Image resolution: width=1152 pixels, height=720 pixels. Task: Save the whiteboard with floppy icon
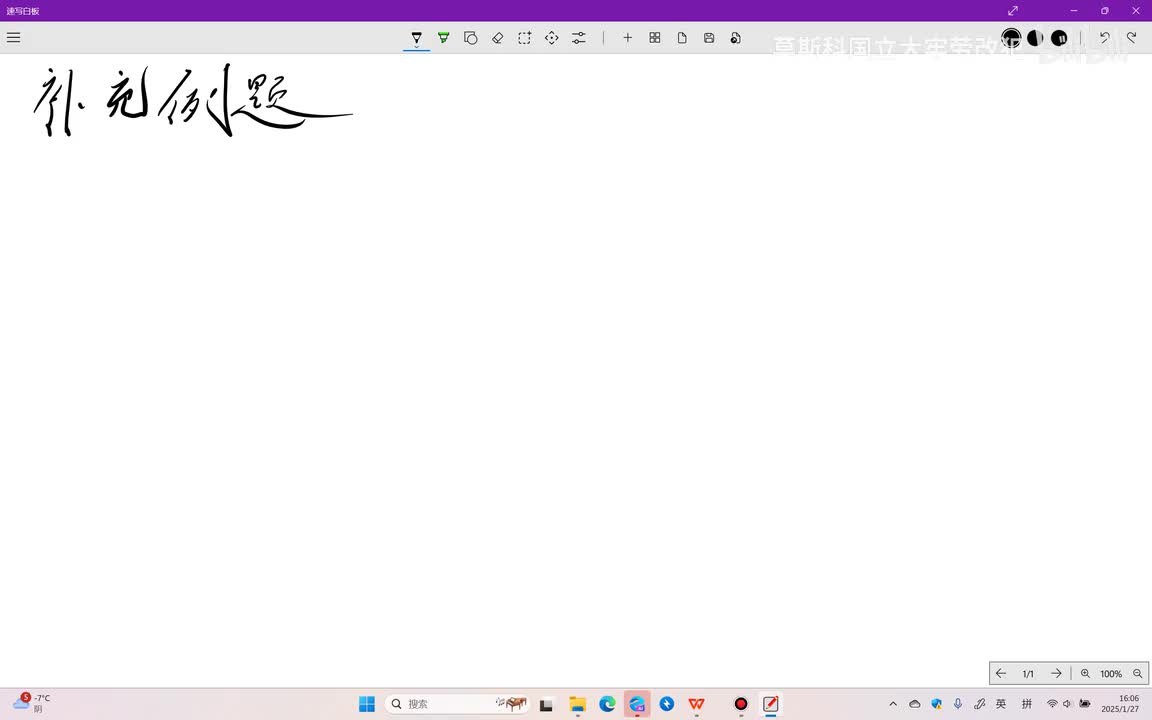point(709,37)
